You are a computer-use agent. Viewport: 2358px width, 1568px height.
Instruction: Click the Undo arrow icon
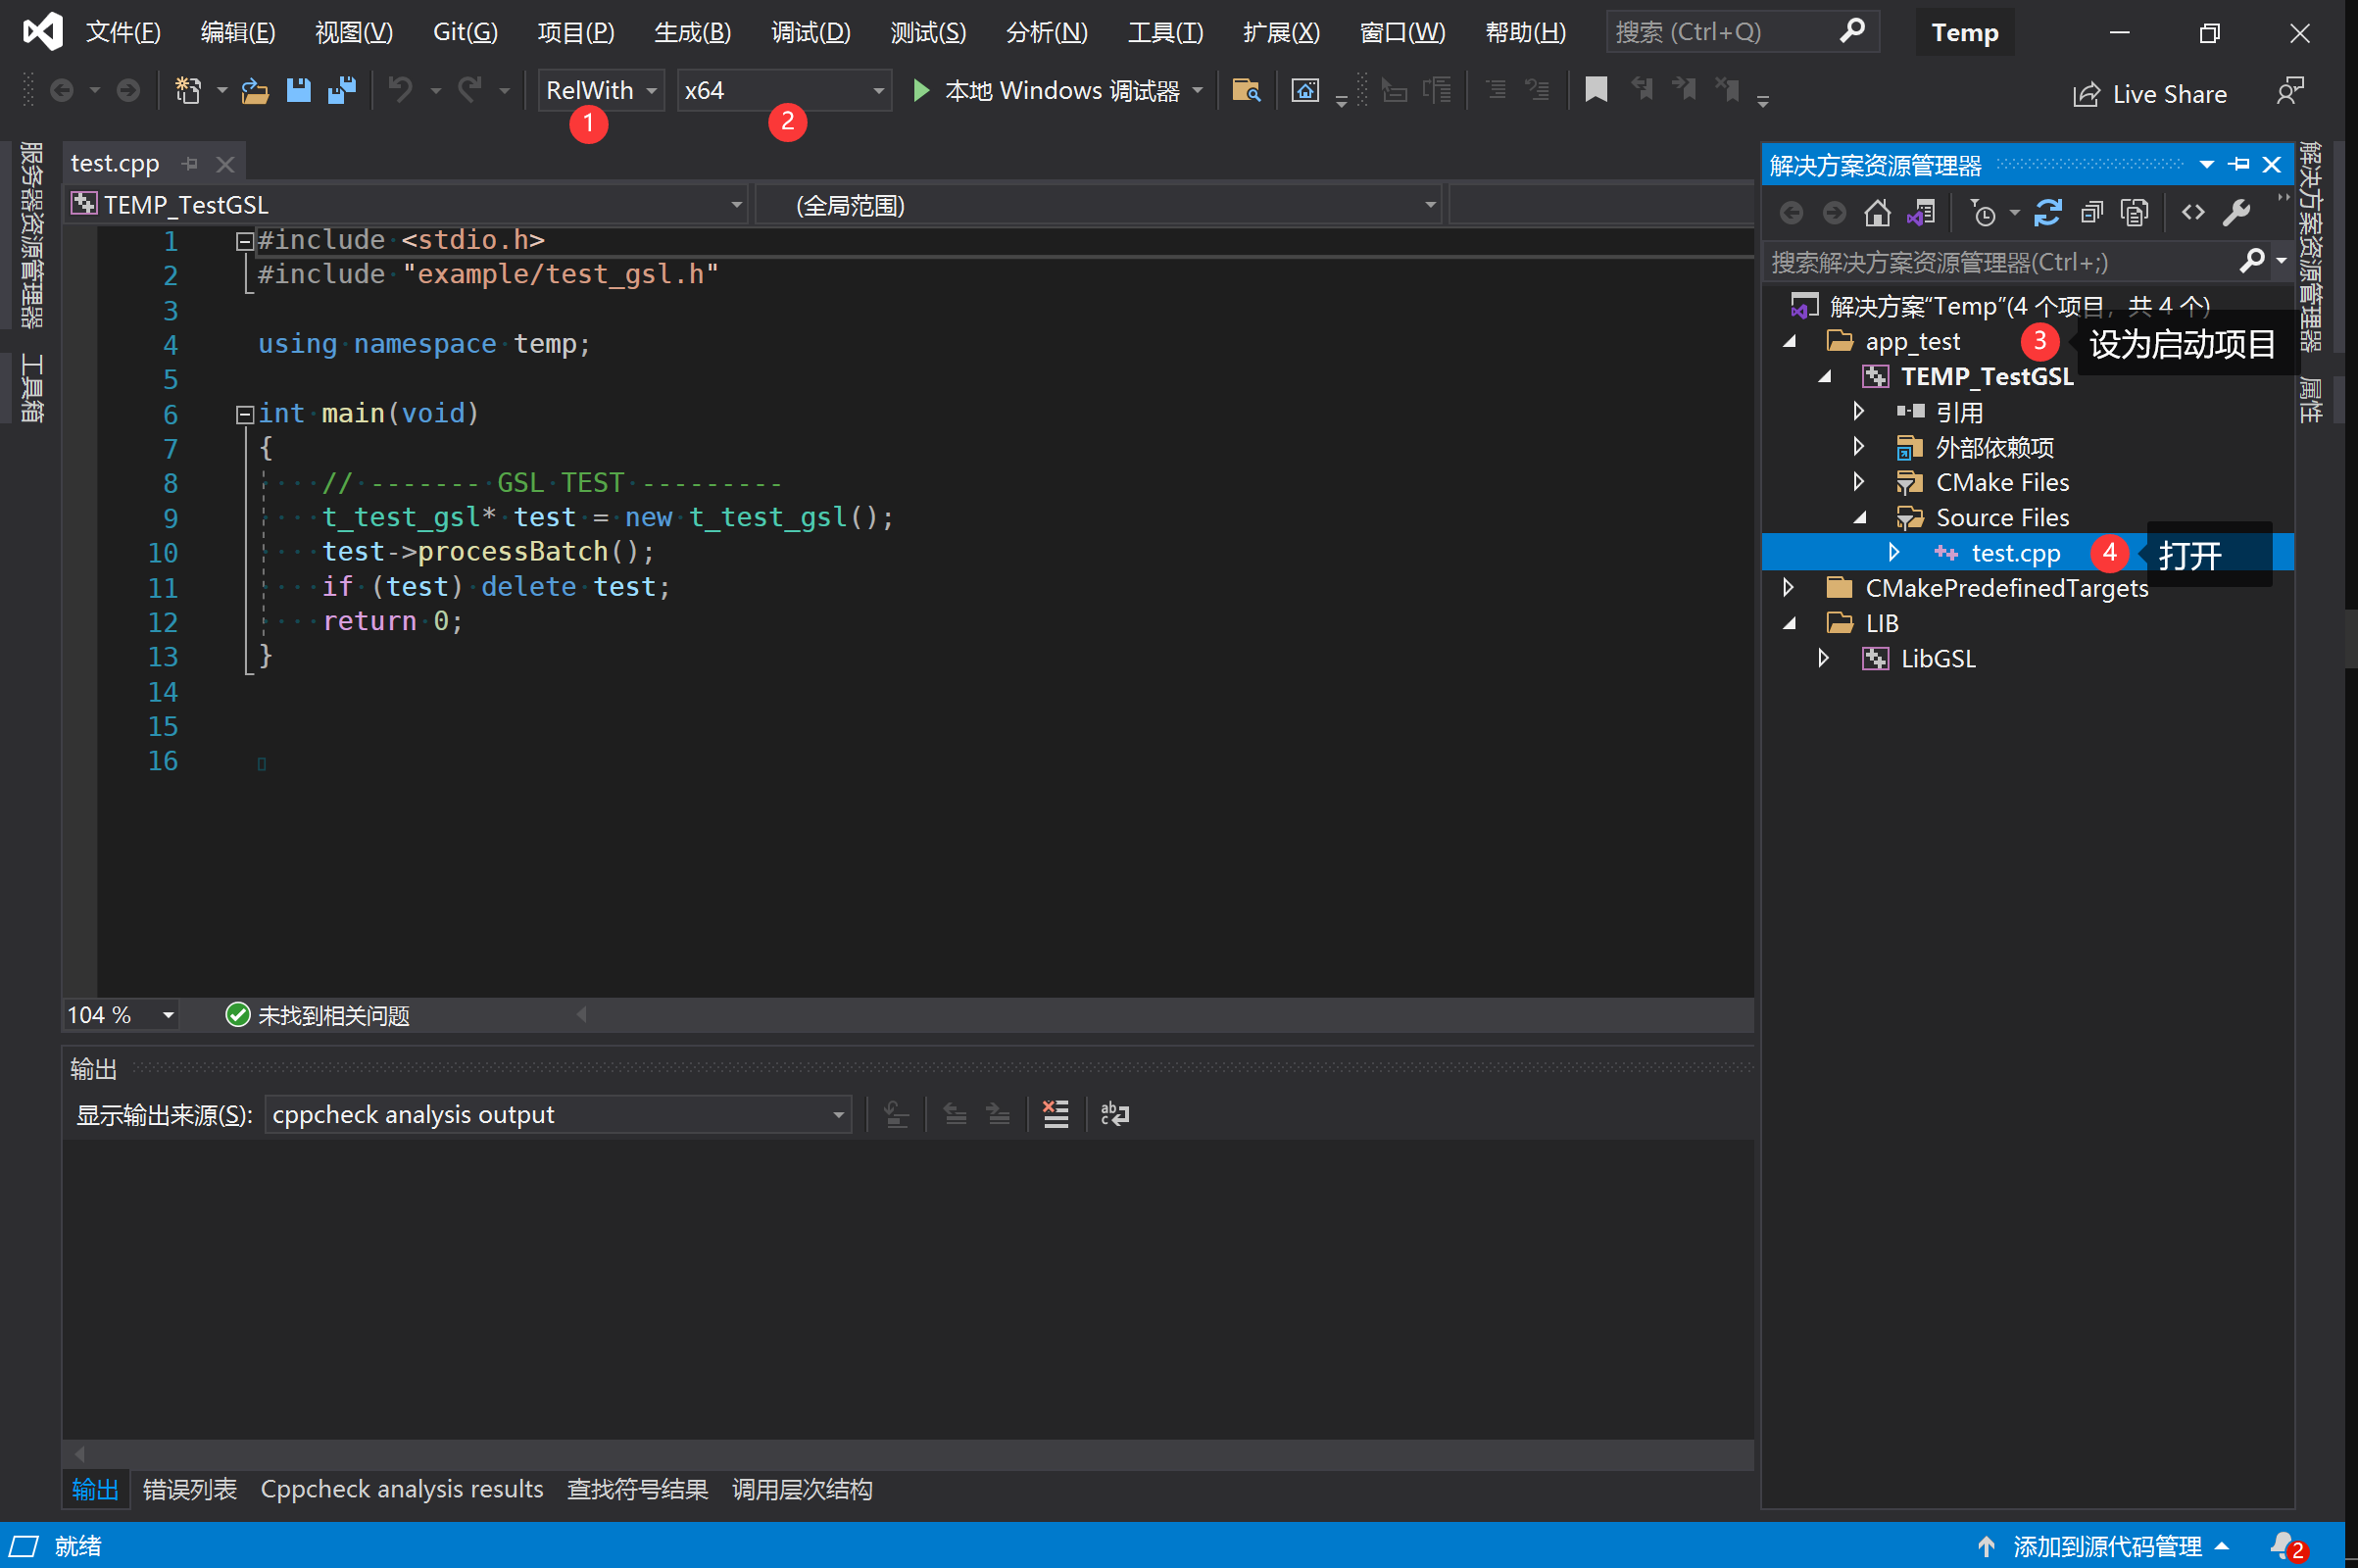[400, 91]
